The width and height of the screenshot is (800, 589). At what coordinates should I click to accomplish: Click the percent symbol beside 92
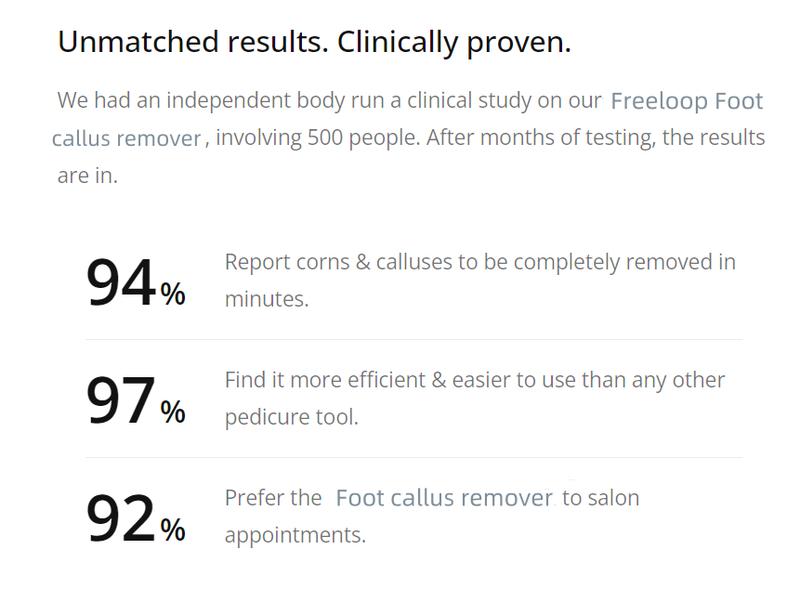[173, 530]
